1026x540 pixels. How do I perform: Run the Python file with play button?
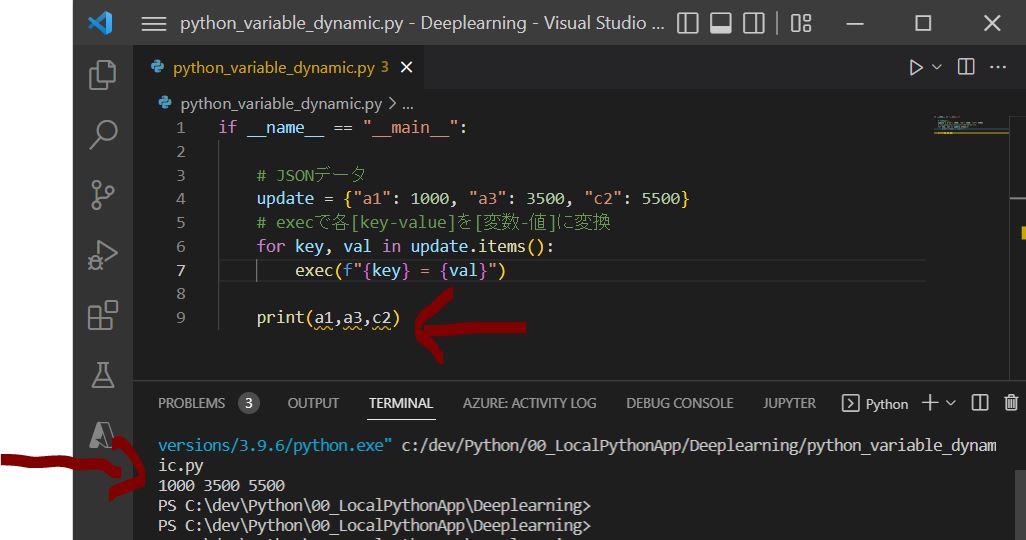click(915, 68)
